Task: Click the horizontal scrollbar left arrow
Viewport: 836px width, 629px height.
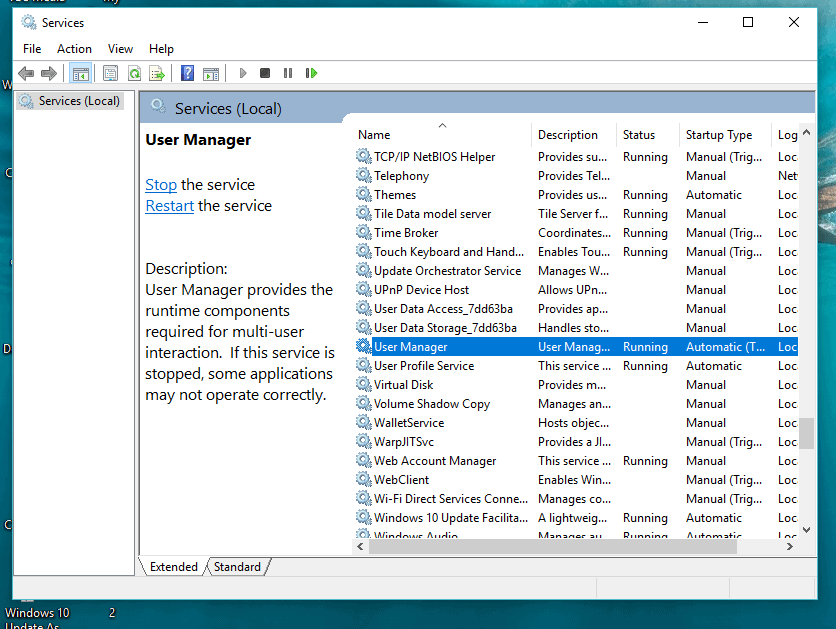Action: click(360, 546)
